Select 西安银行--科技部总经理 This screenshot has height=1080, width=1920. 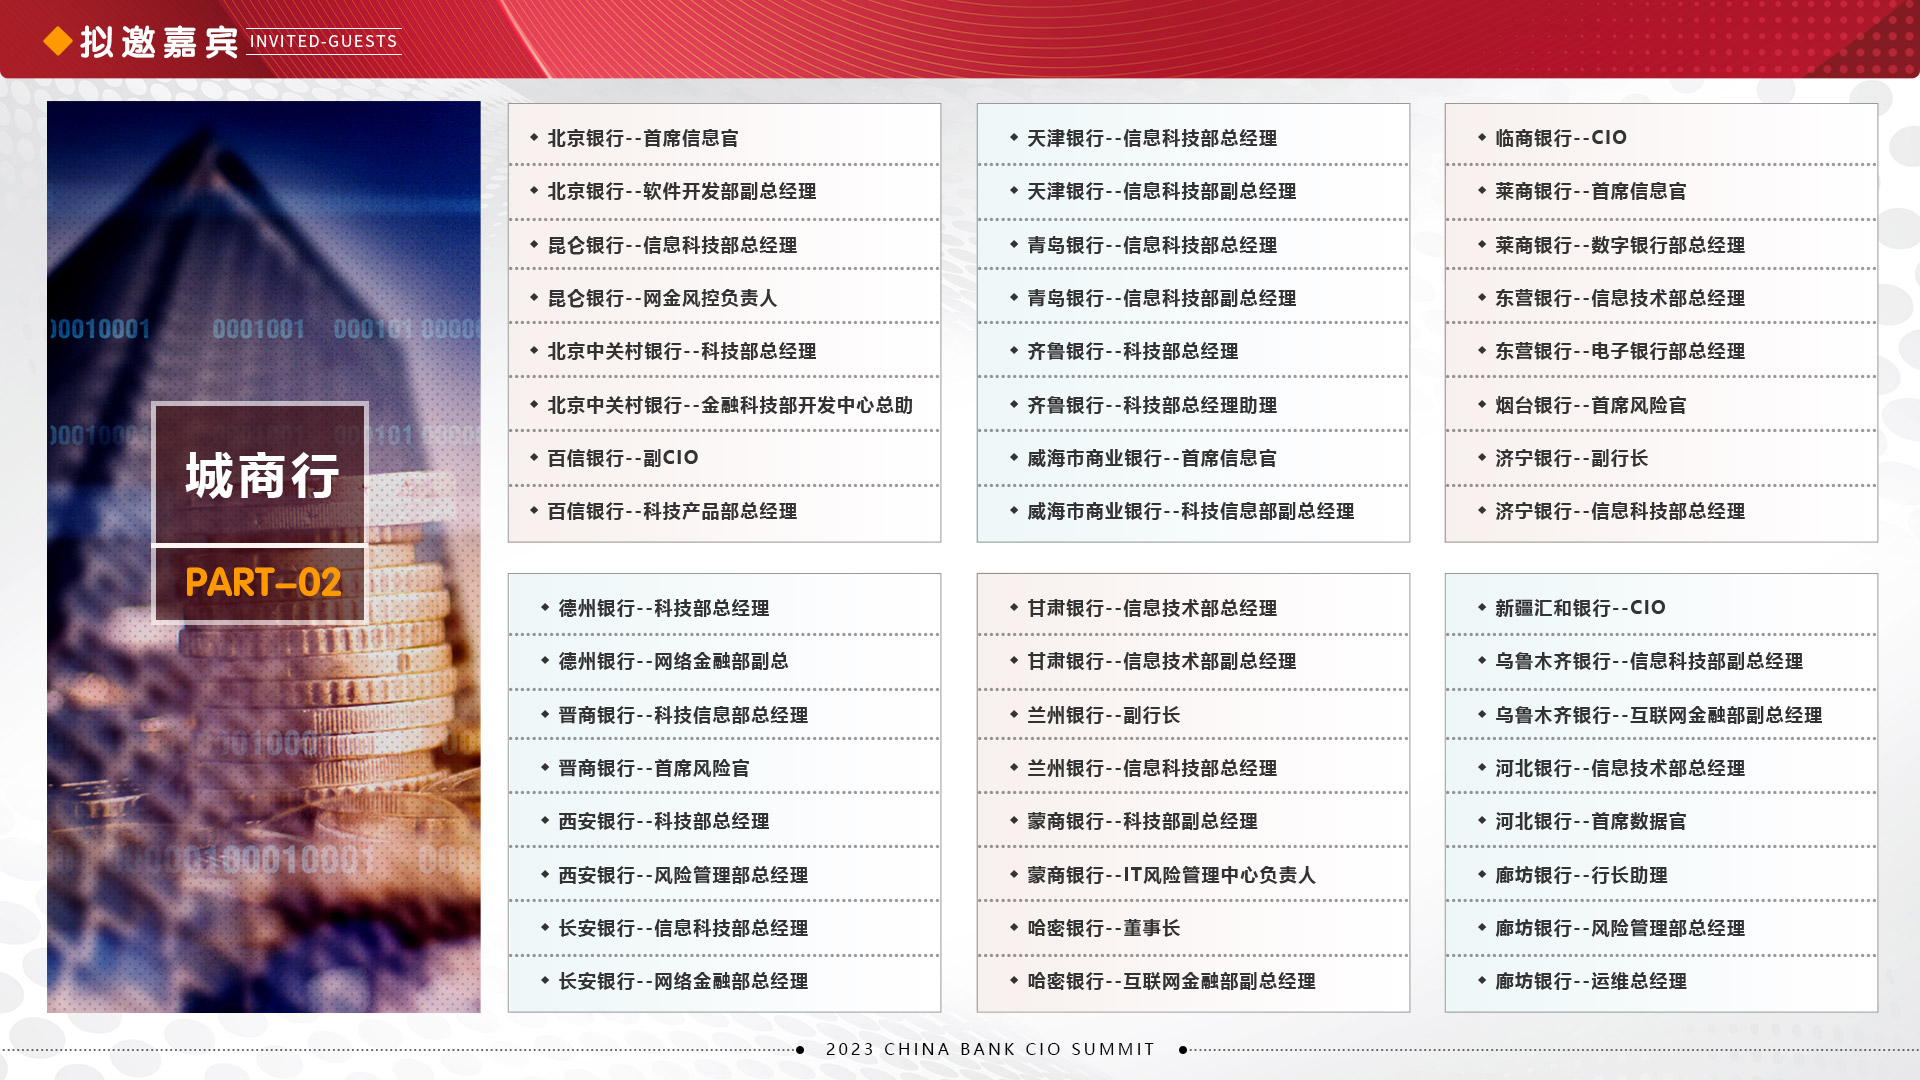coord(664,821)
